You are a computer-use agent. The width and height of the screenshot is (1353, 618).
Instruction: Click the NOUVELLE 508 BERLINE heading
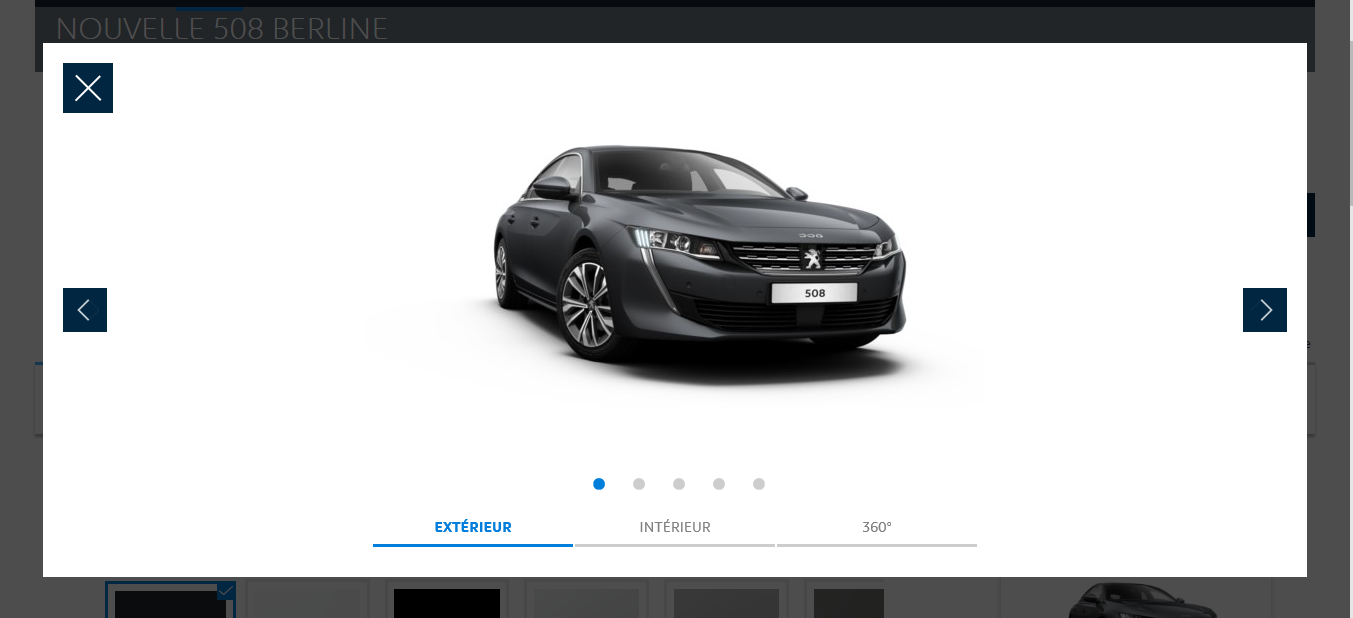click(222, 28)
